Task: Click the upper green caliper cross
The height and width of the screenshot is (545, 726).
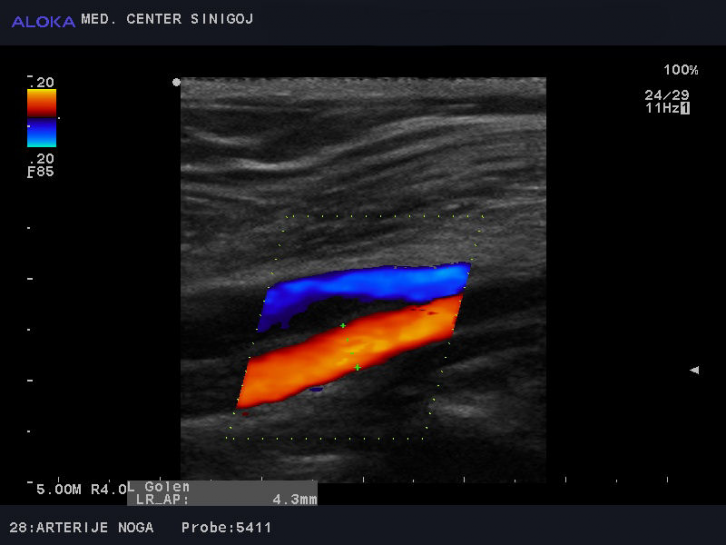Action: (x=343, y=326)
